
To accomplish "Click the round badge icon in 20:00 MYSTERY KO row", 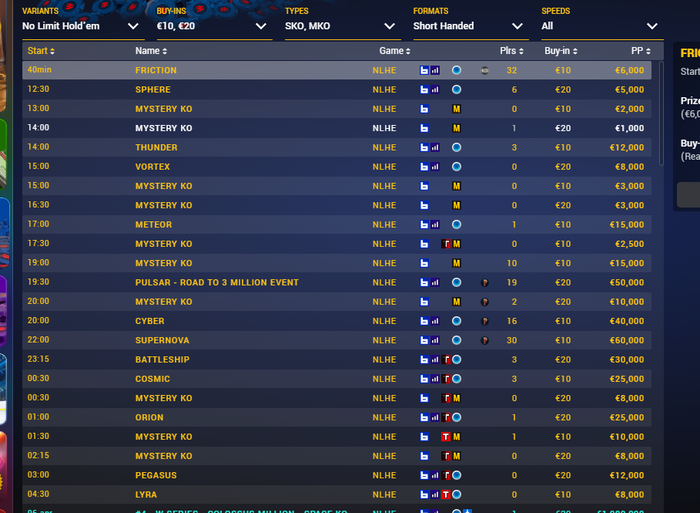I will coord(484,302).
